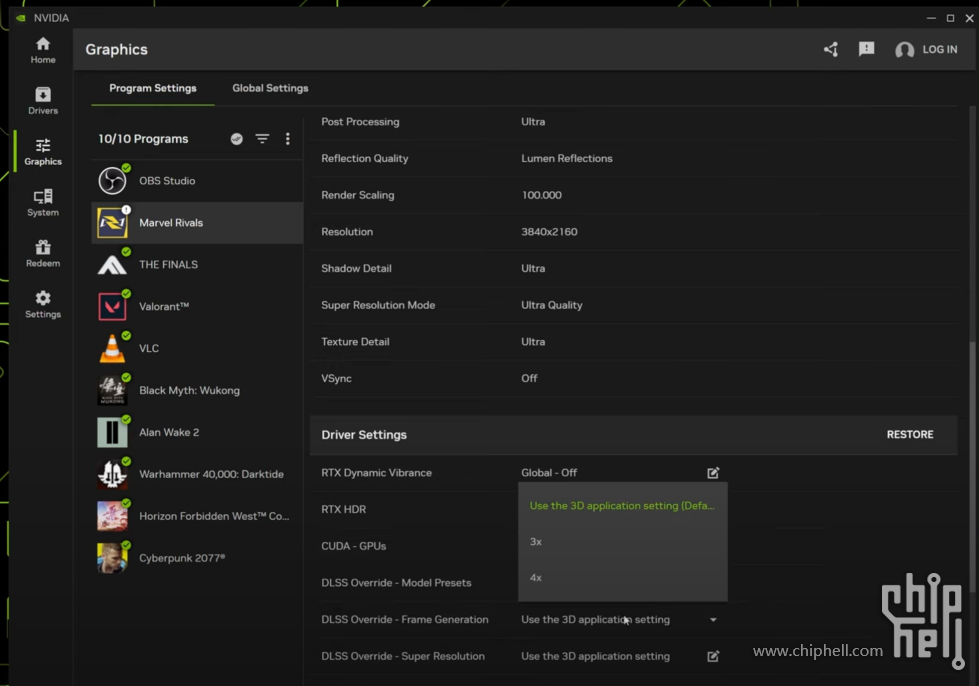Maximize the NVIDIA app window
This screenshot has height=686, width=979.
[950, 18]
